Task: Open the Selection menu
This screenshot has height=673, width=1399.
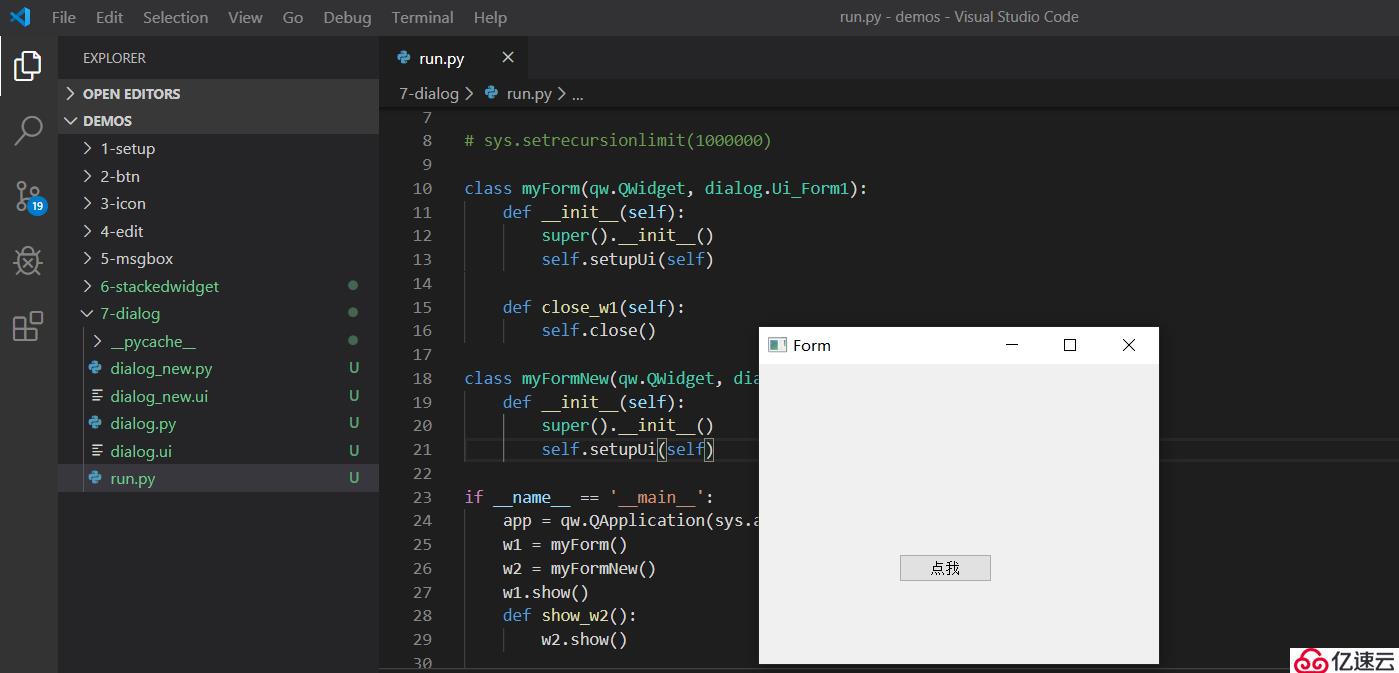Action: pyautogui.click(x=176, y=17)
